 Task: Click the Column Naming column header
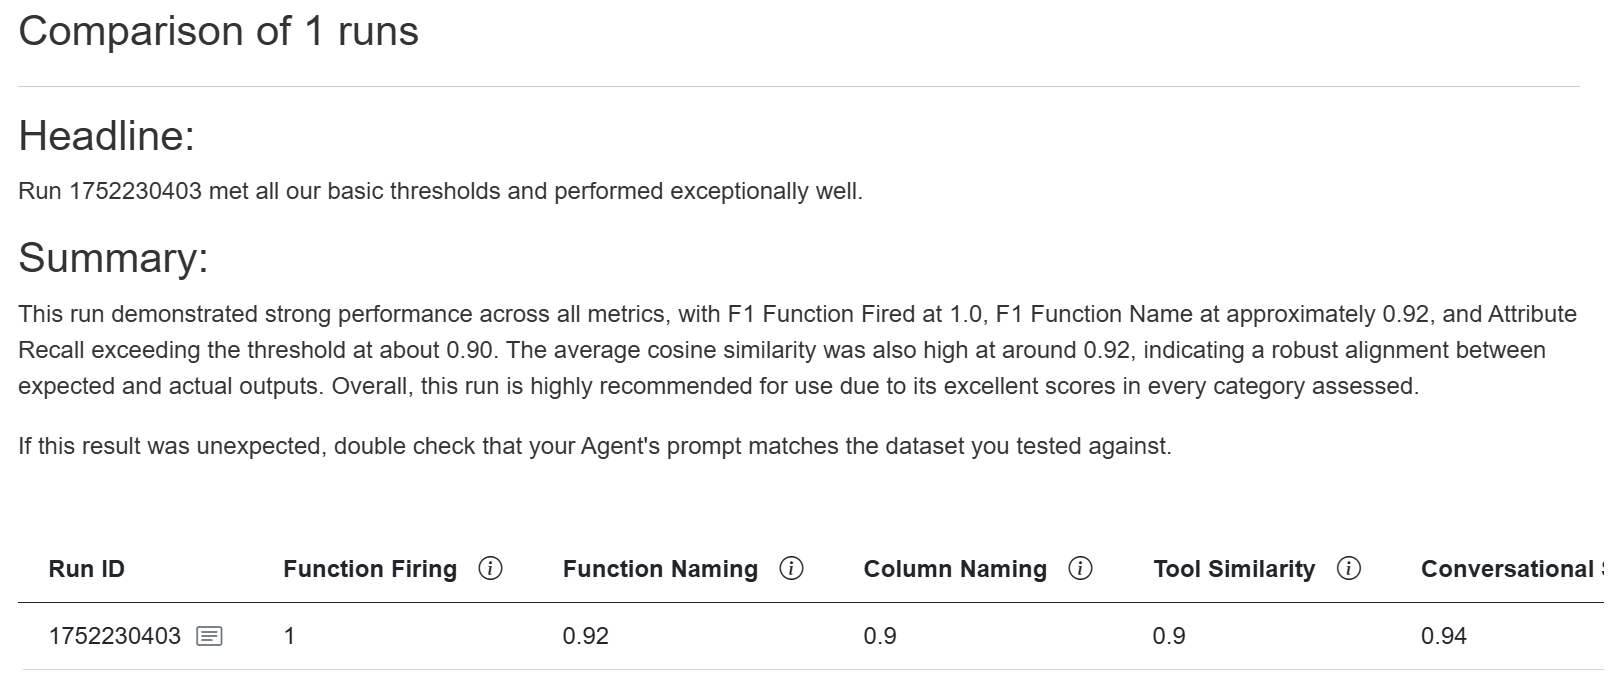tap(955, 569)
